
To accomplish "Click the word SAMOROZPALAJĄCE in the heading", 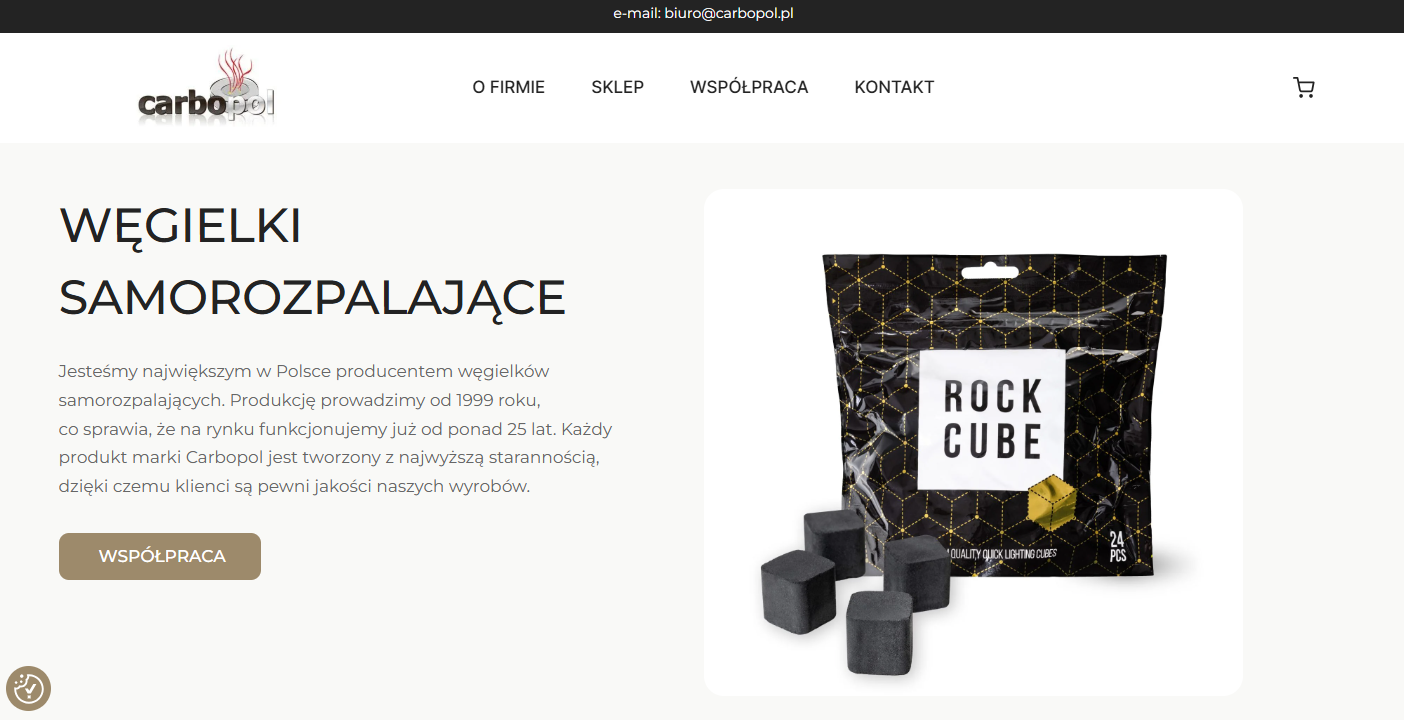I will [x=313, y=297].
